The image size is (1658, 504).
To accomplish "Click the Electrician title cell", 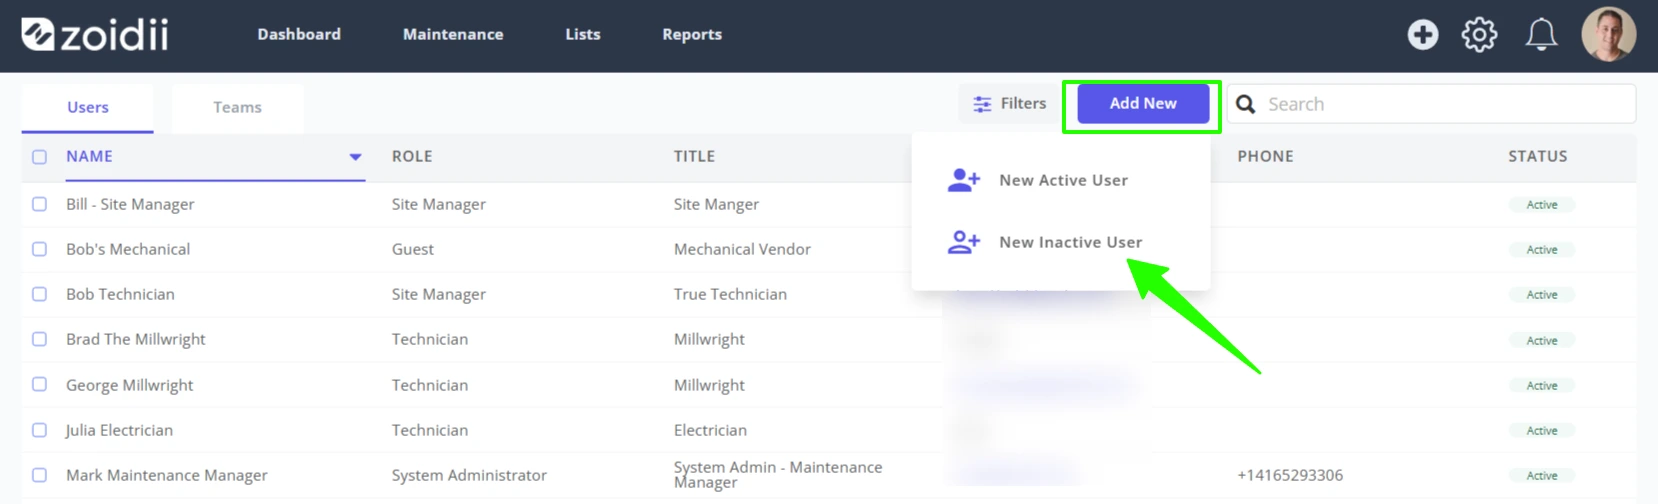I will point(710,430).
